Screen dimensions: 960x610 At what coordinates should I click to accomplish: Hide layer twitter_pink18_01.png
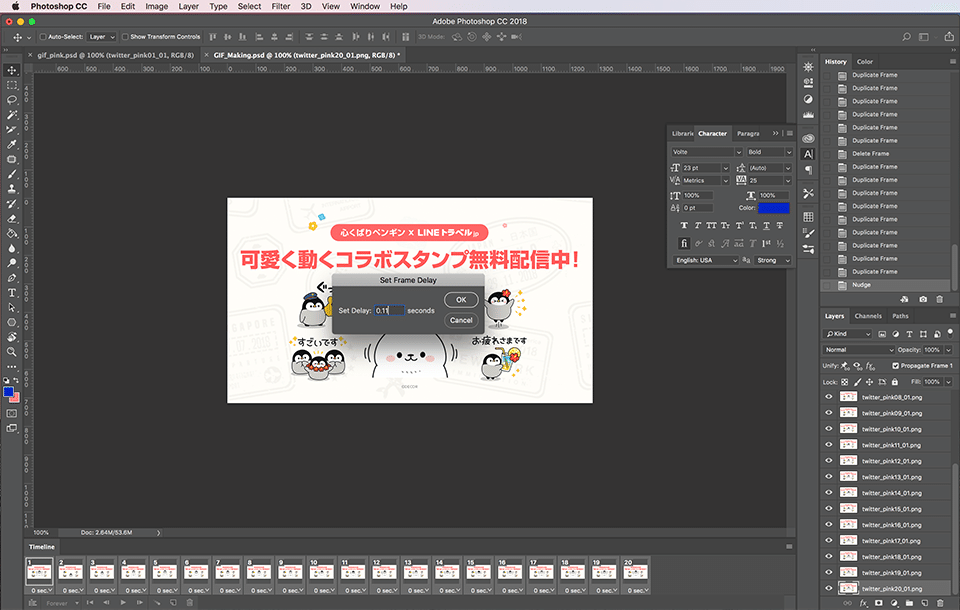(829, 556)
